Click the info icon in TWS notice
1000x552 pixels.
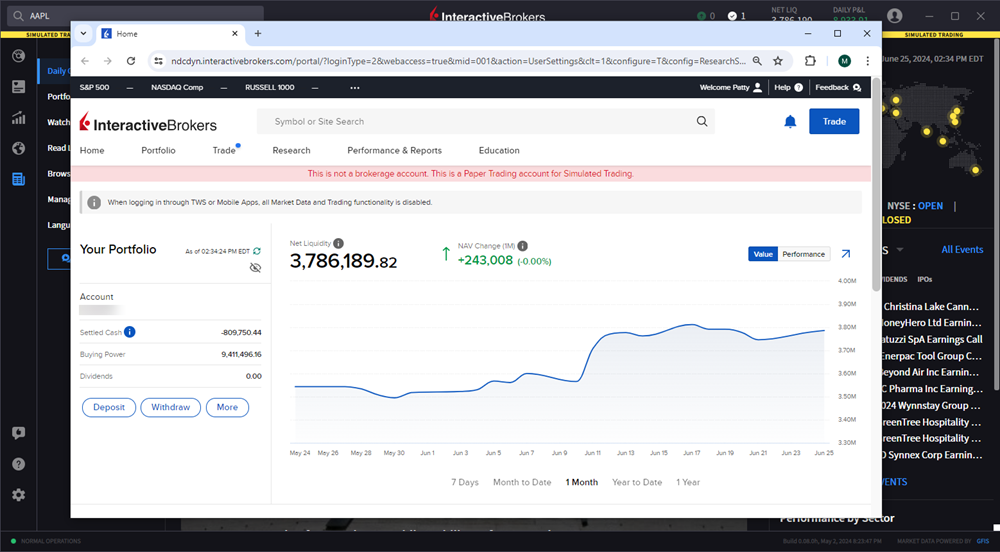(94, 202)
